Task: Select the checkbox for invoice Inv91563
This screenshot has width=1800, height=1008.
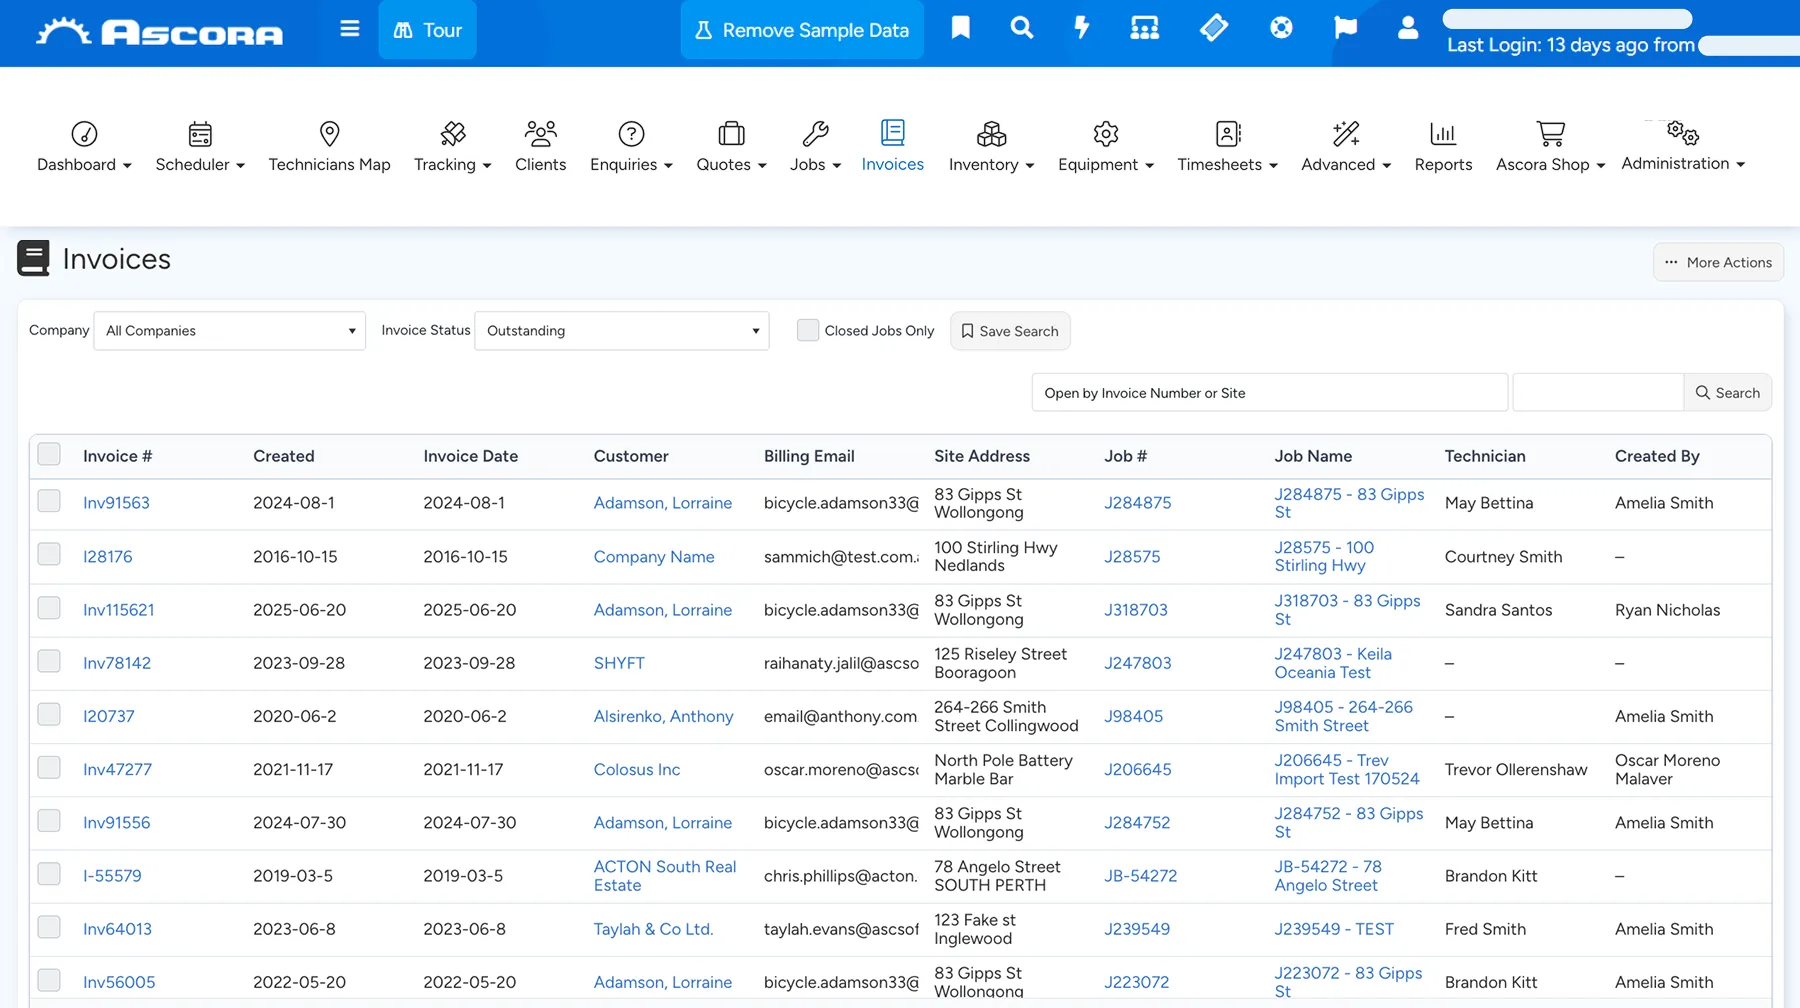Action: pos(49,501)
